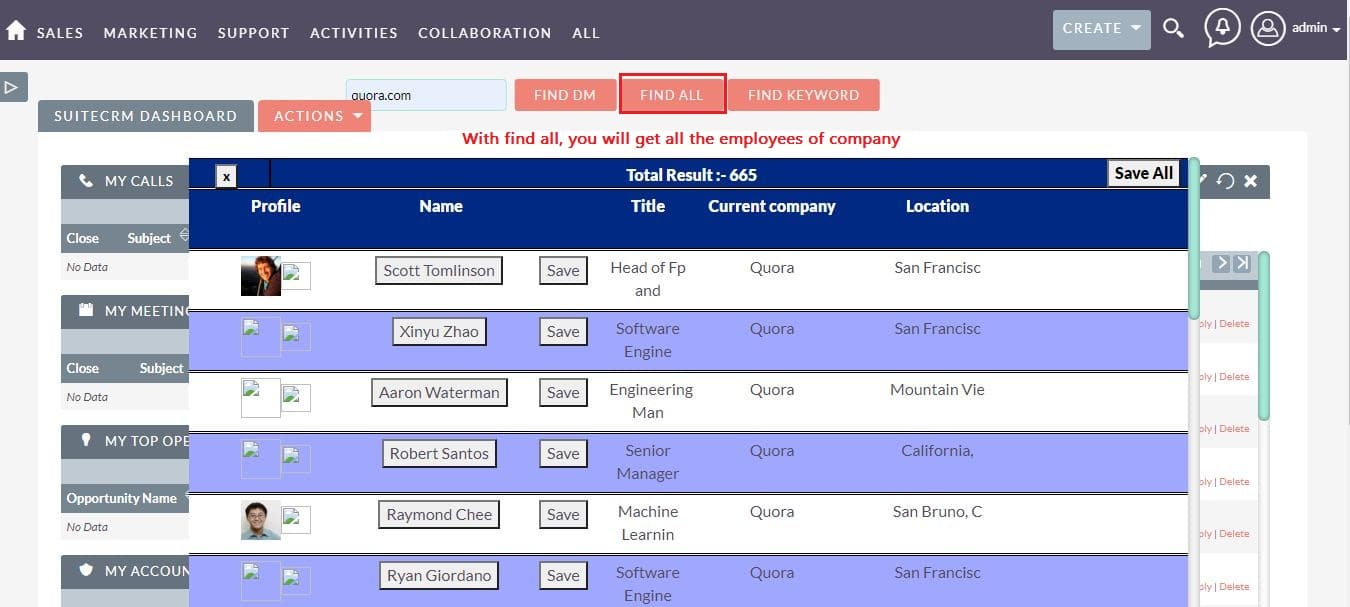The width and height of the screenshot is (1350, 607).
Task: Expand the sidebar with the arrow toggle
Action: [13, 87]
